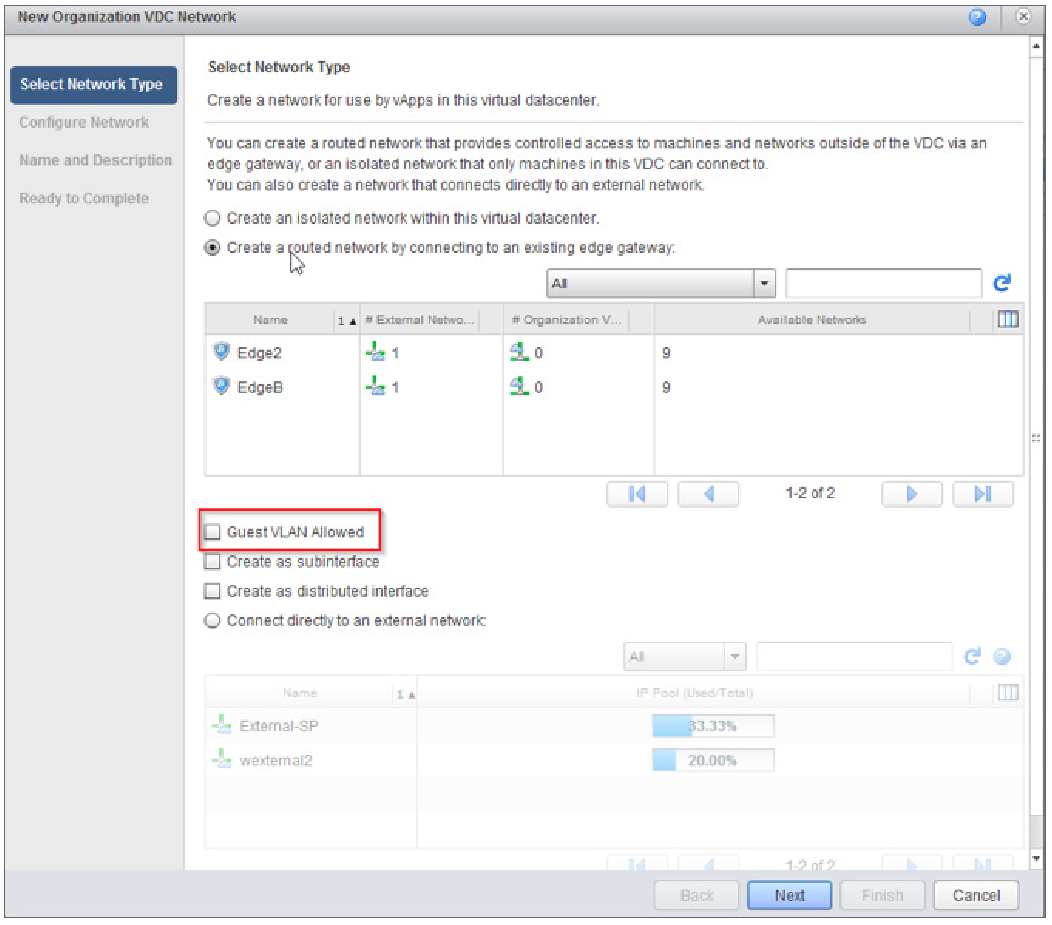This screenshot has width=1052, height=925.
Task: Open the column chooser for the external networks table
Action: (1008, 692)
